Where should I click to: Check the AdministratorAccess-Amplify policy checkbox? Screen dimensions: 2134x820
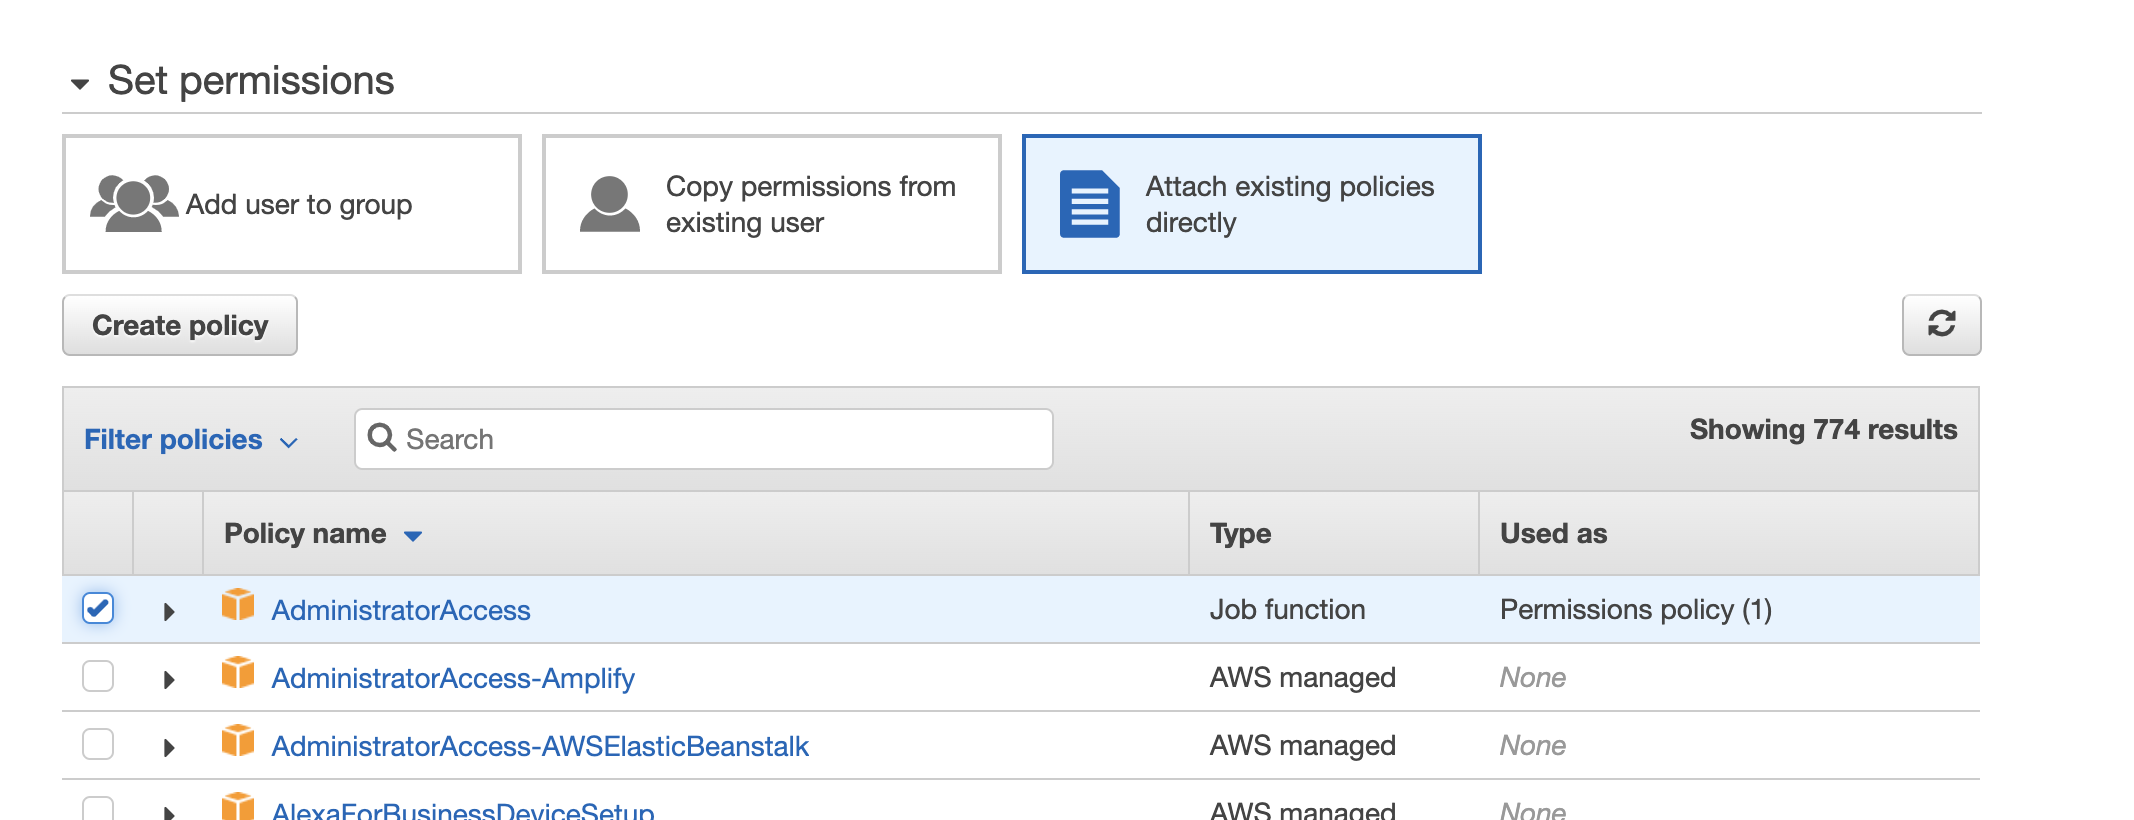(x=98, y=676)
